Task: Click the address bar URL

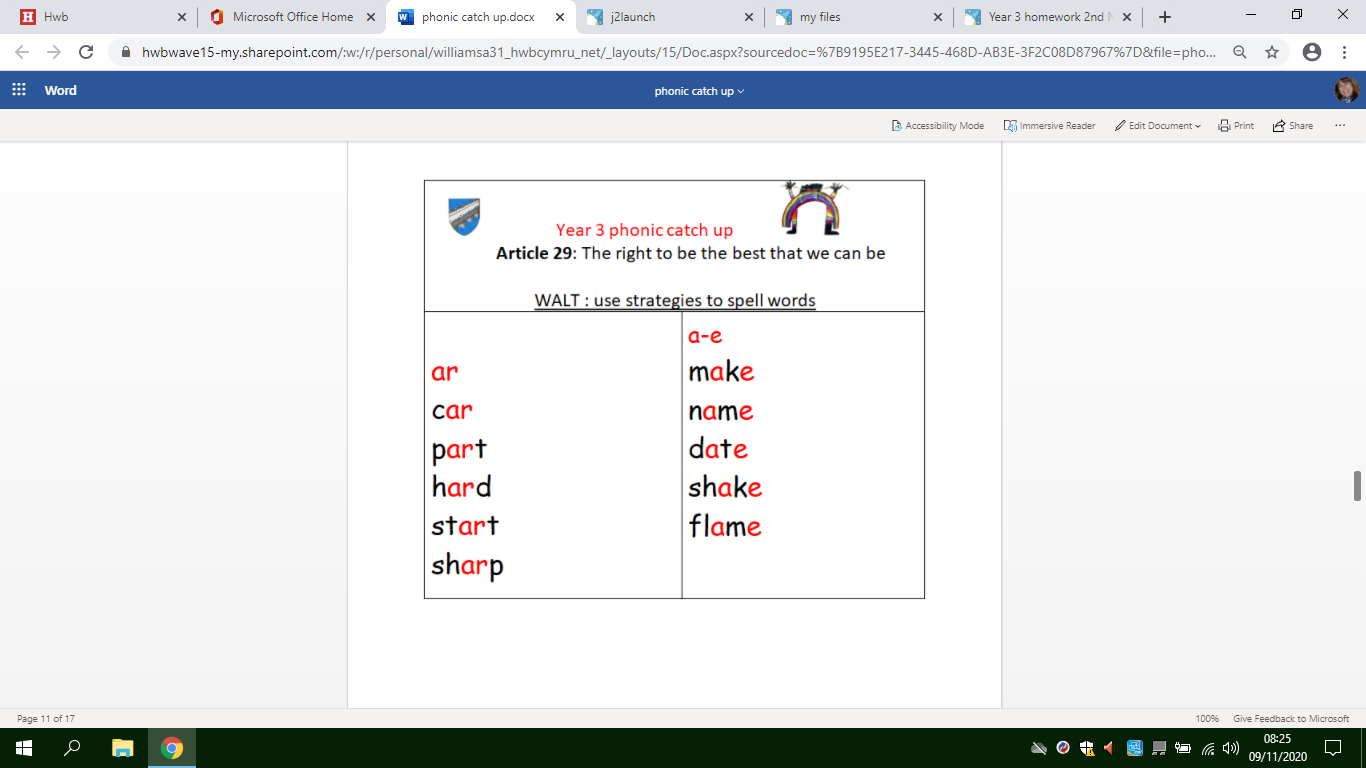Action: coord(679,52)
